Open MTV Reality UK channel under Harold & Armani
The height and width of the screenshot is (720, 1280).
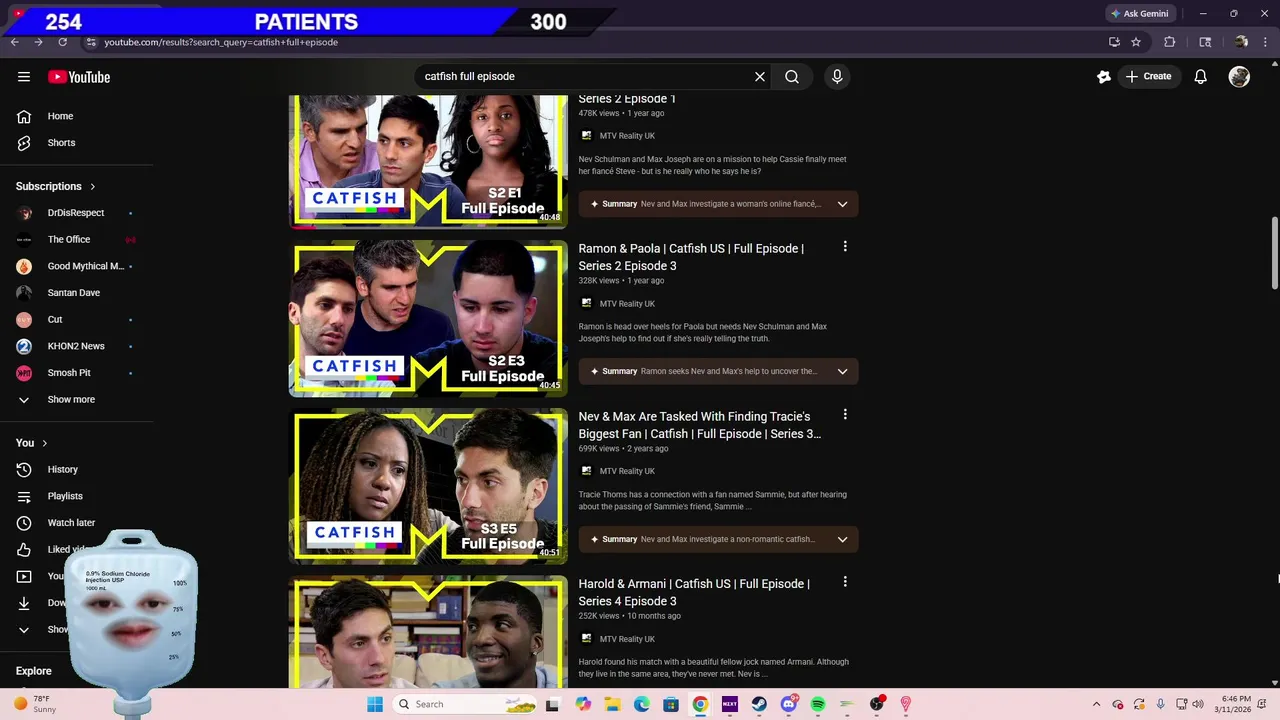point(627,639)
